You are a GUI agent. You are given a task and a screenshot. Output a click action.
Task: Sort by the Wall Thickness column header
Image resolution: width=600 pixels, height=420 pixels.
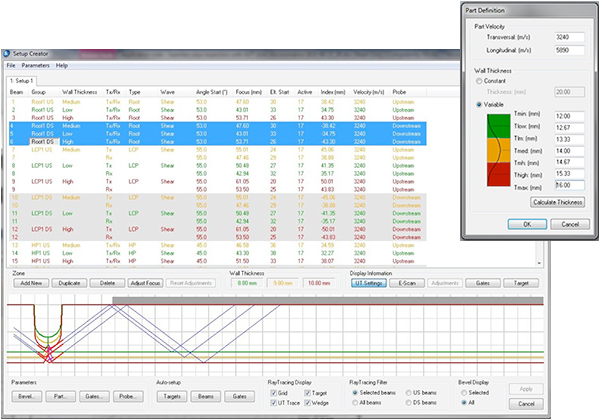79,91
